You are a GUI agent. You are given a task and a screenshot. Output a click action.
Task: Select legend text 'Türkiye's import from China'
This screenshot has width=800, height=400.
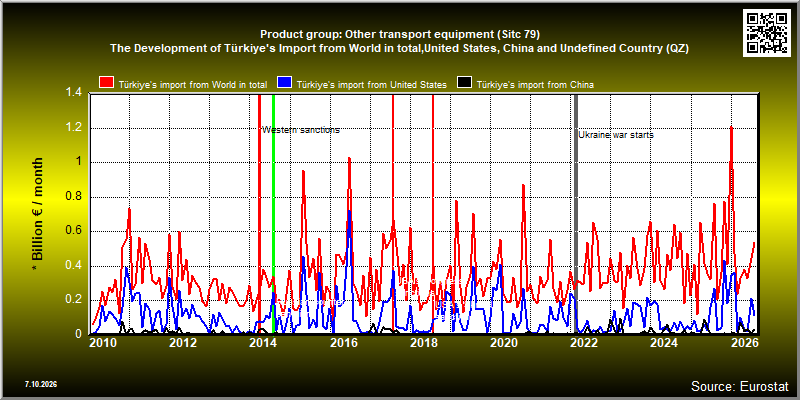[535, 85]
